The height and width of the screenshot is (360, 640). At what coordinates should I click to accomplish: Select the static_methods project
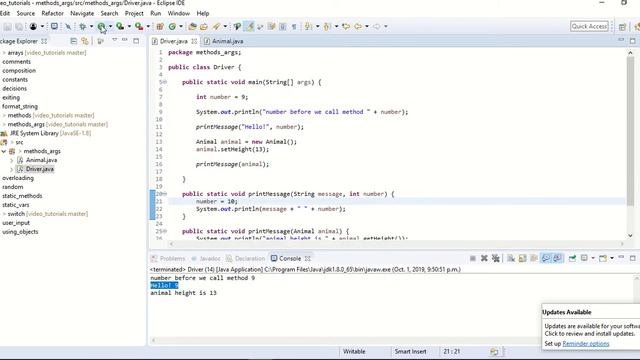tap(22, 196)
